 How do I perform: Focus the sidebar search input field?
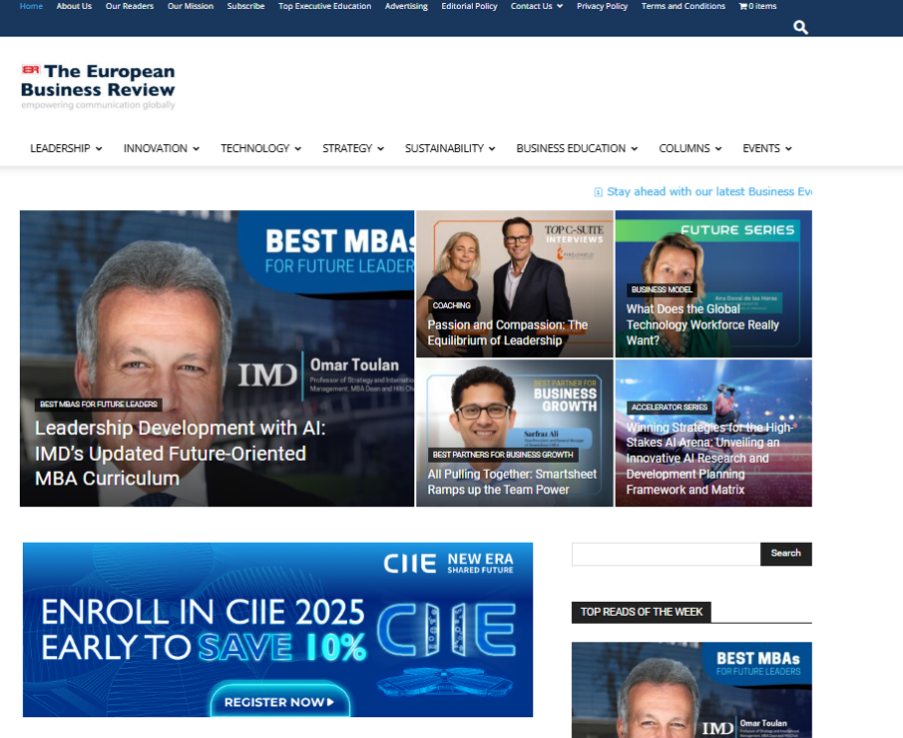[666, 554]
